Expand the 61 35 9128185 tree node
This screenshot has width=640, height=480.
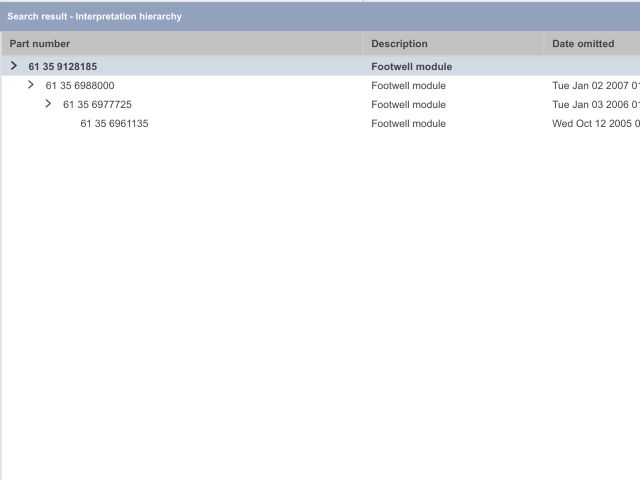14,66
